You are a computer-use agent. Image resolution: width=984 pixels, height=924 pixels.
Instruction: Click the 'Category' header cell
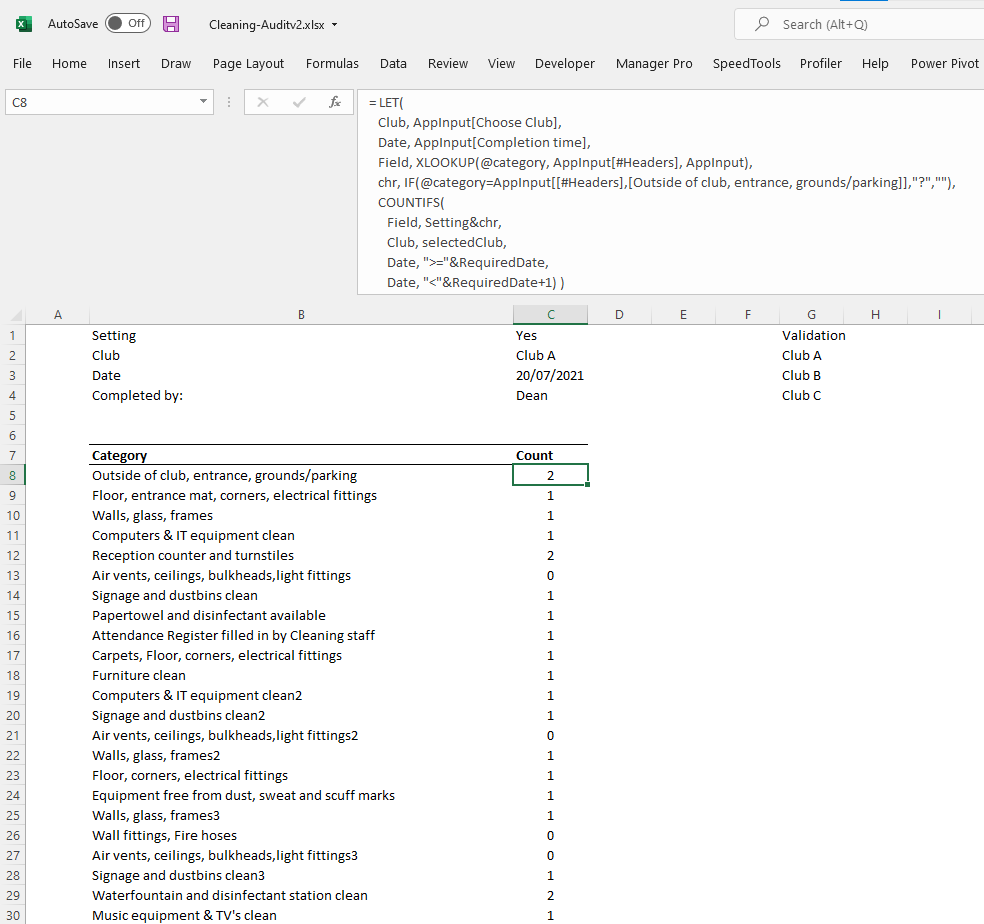(x=301, y=455)
